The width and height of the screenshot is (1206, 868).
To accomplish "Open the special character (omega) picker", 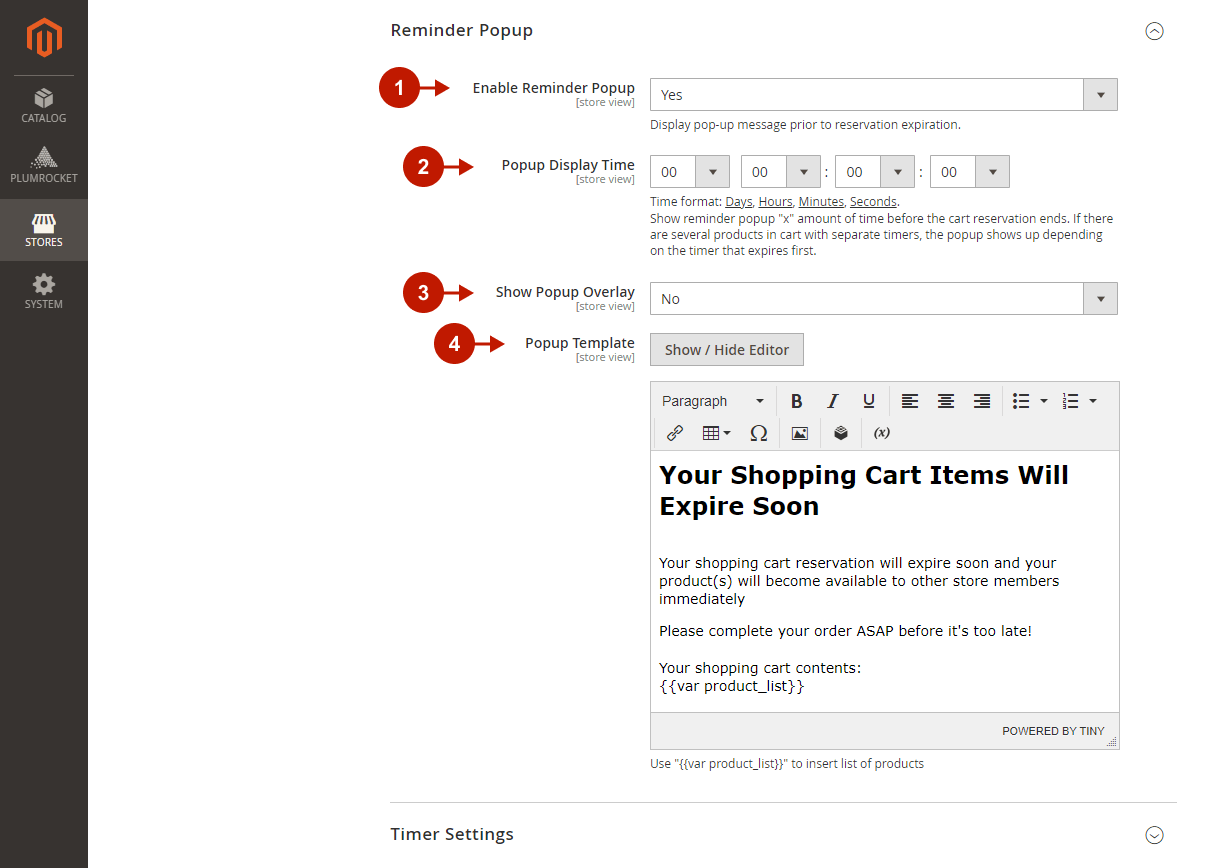I will coord(758,433).
